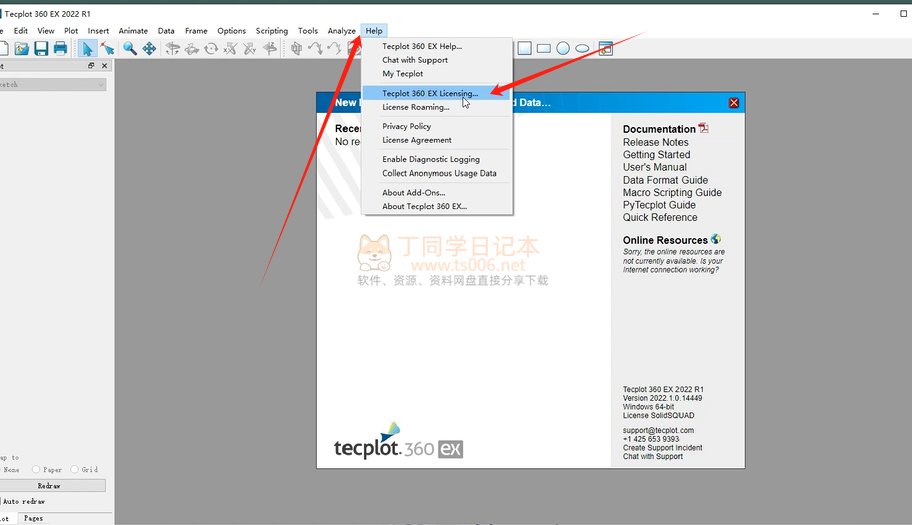The height and width of the screenshot is (525, 912).
Task: Open the Quick Reference link
Action: tap(660, 217)
